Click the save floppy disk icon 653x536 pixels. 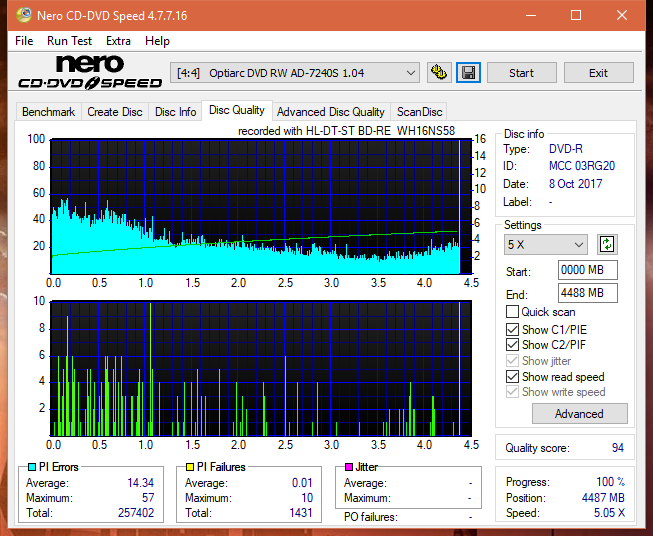pos(469,73)
